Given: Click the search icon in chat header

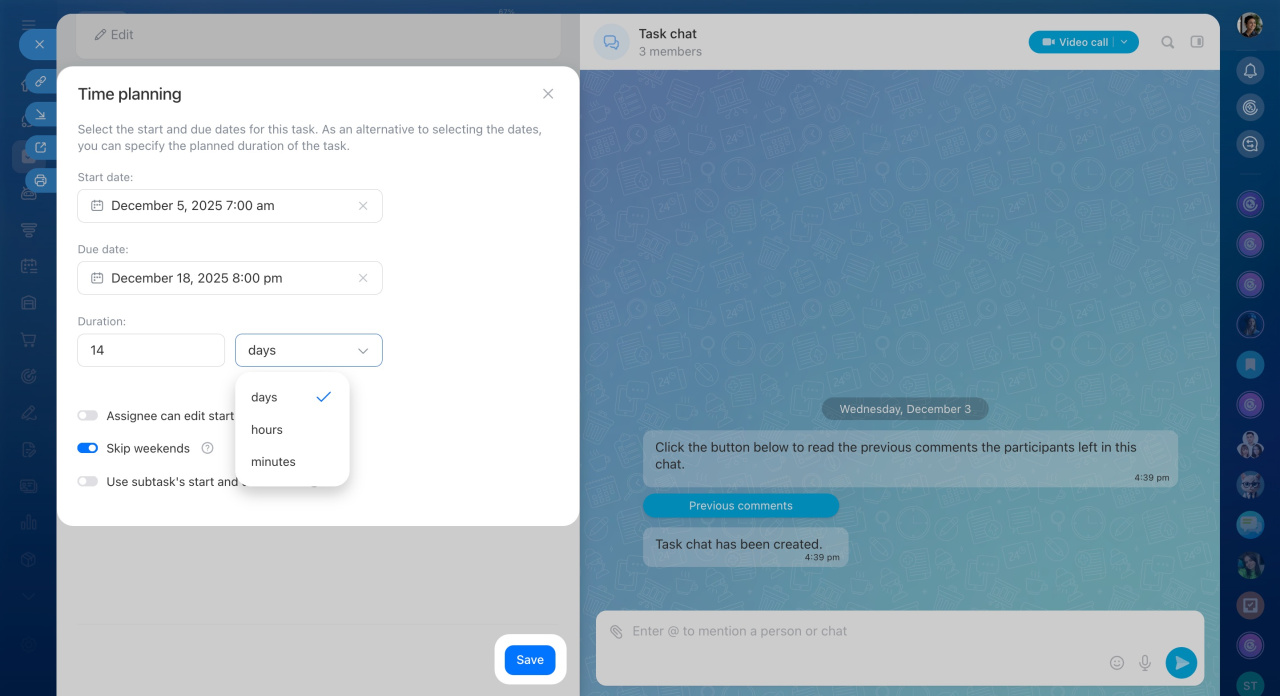Looking at the screenshot, I should 1167,42.
